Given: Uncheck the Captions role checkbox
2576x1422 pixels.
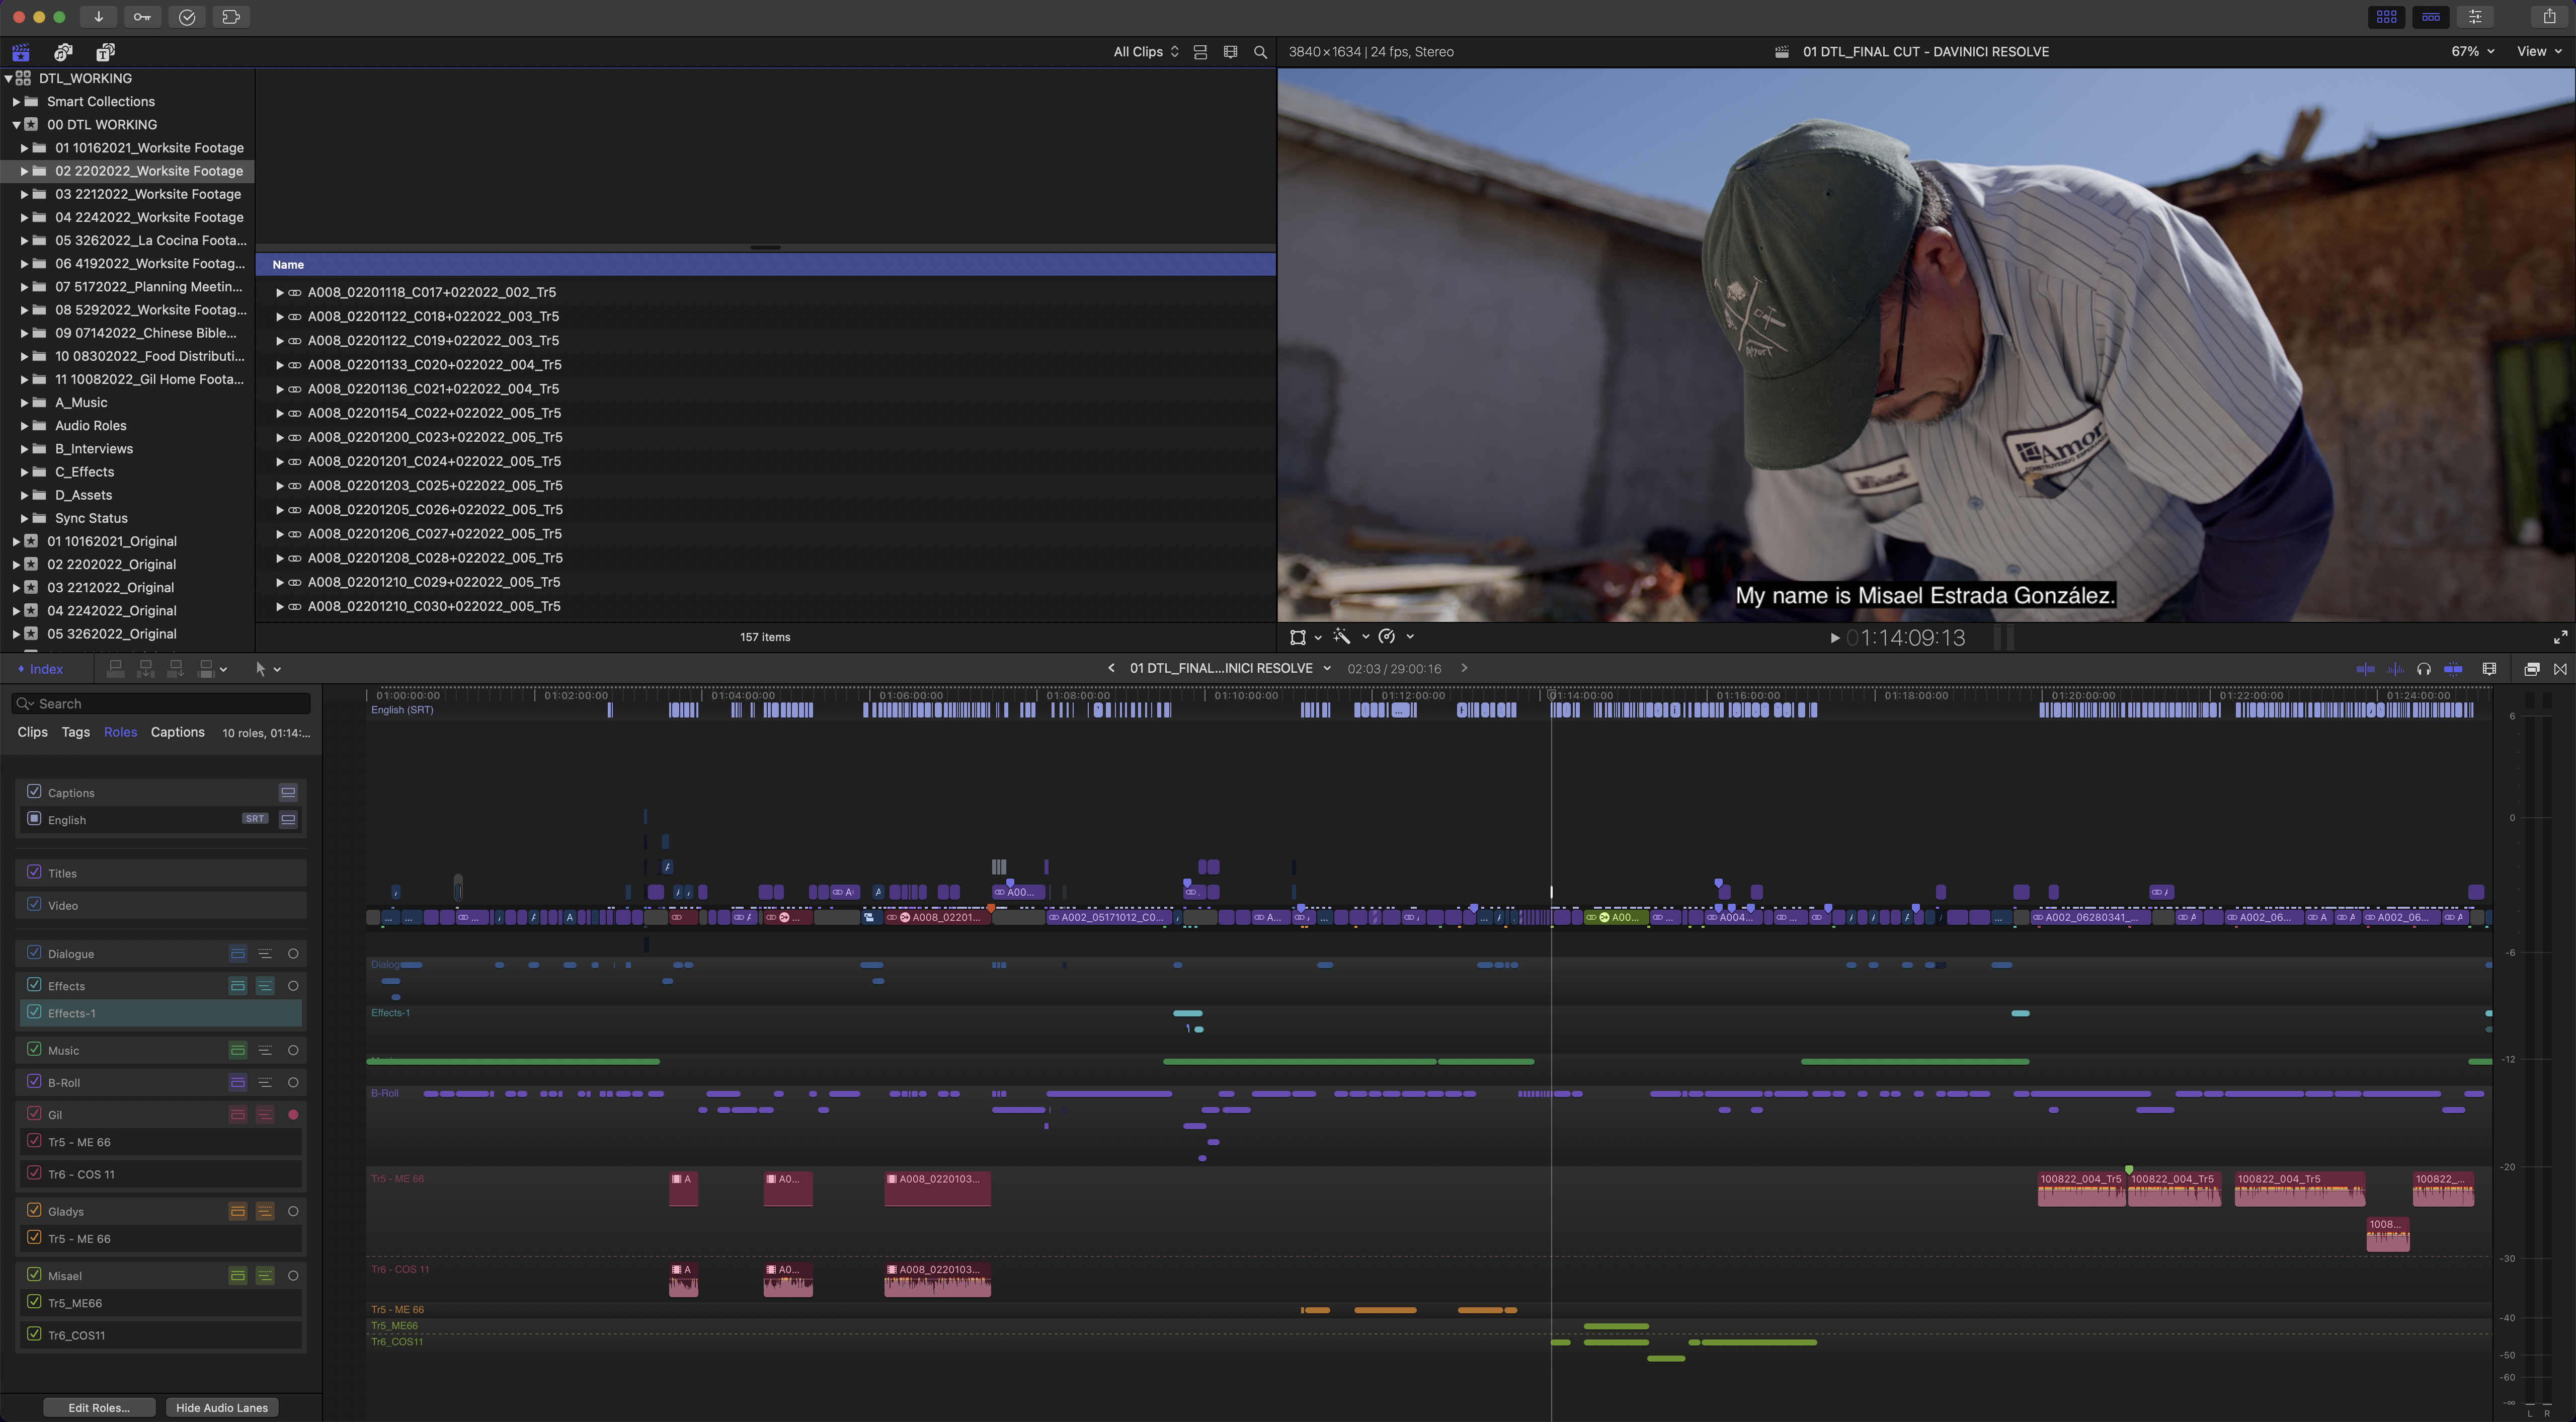Looking at the screenshot, I should point(34,791).
